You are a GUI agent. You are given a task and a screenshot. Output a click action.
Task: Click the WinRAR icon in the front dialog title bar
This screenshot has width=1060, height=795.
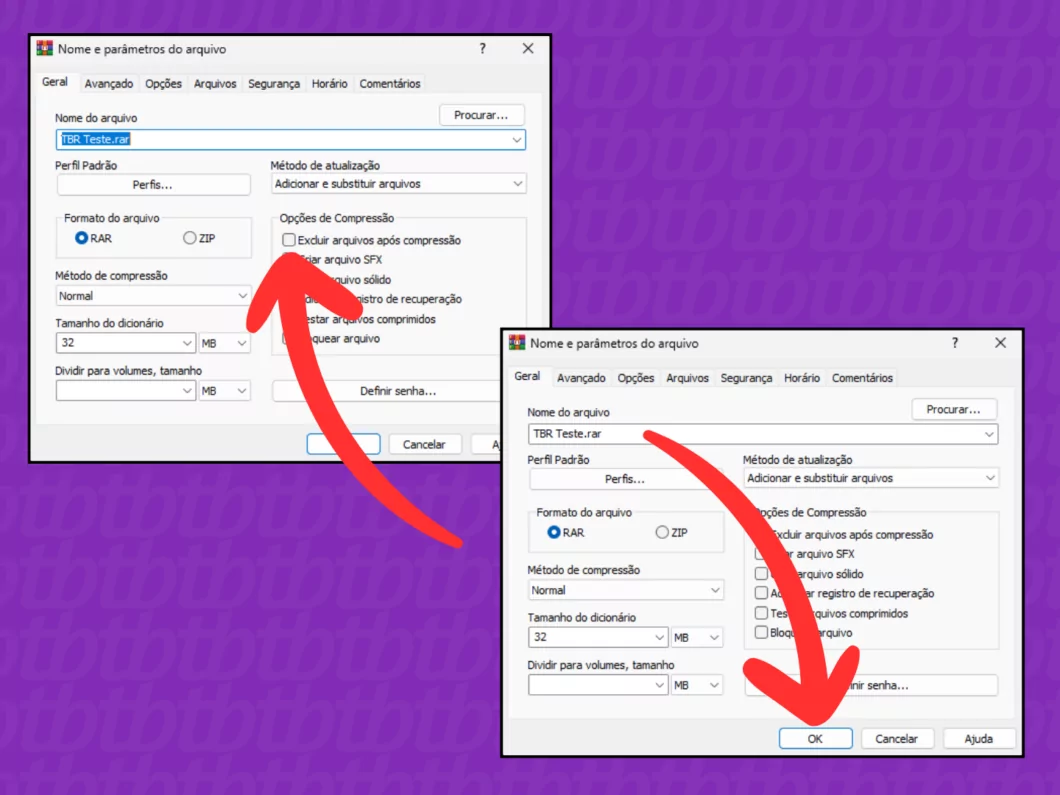(x=517, y=343)
